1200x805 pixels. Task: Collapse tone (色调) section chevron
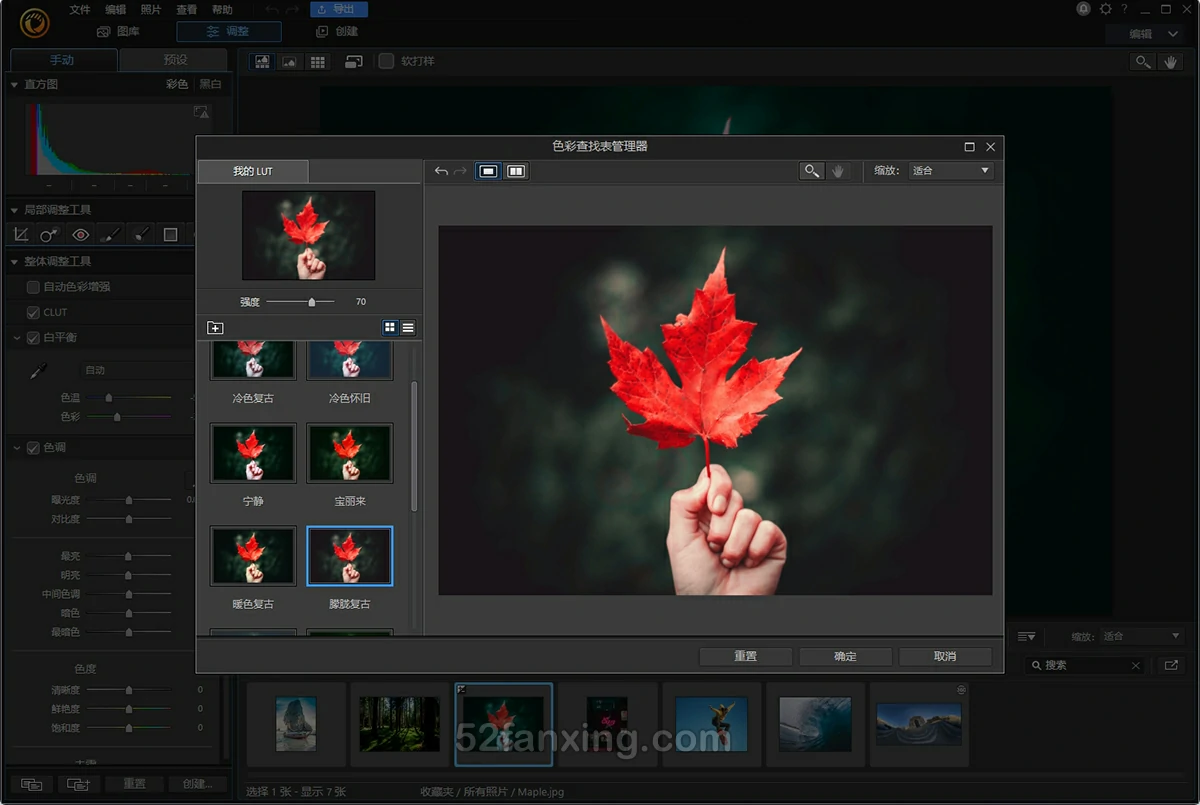(x=17, y=448)
